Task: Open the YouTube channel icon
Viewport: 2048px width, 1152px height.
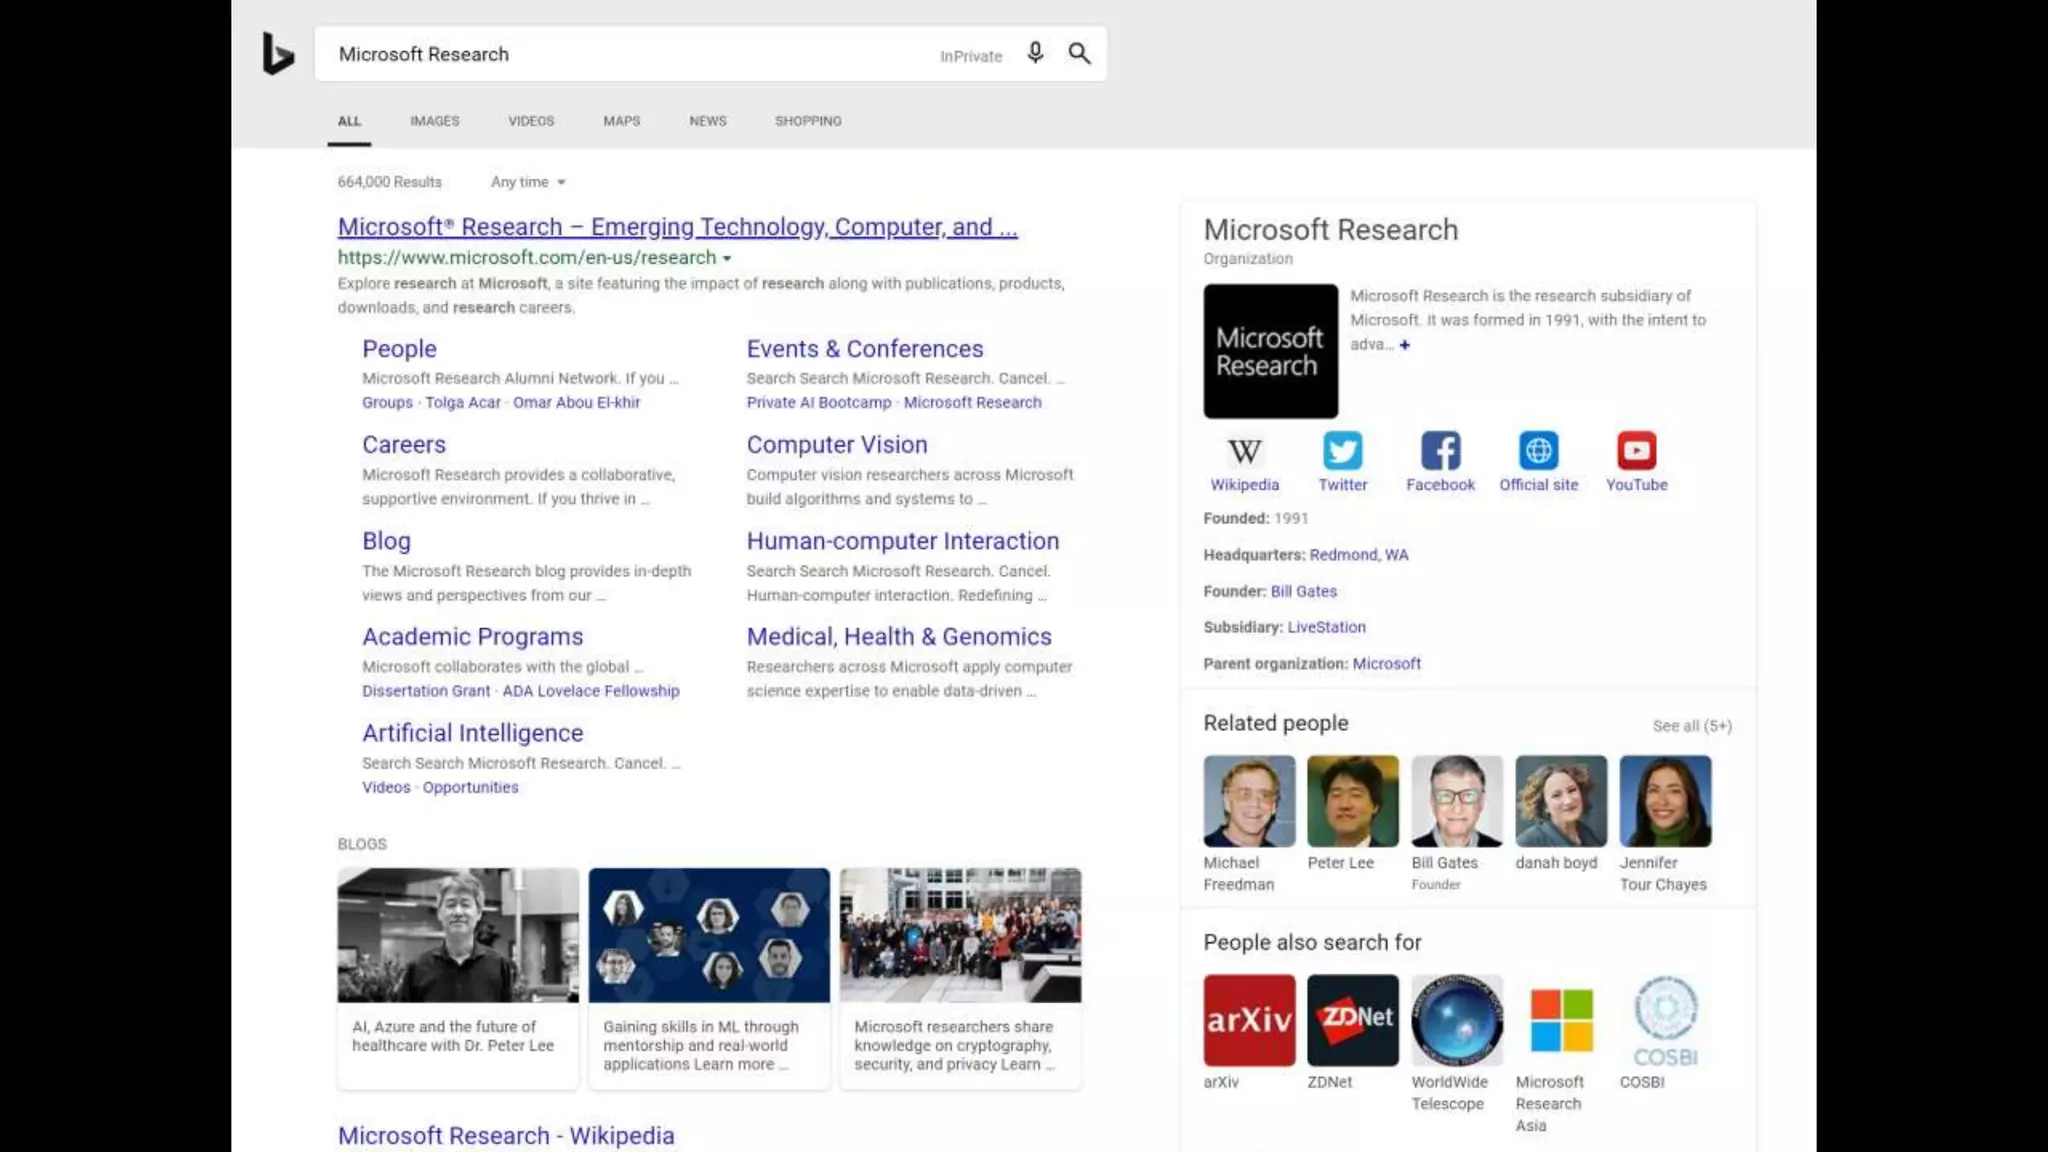Action: pyautogui.click(x=1636, y=452)
